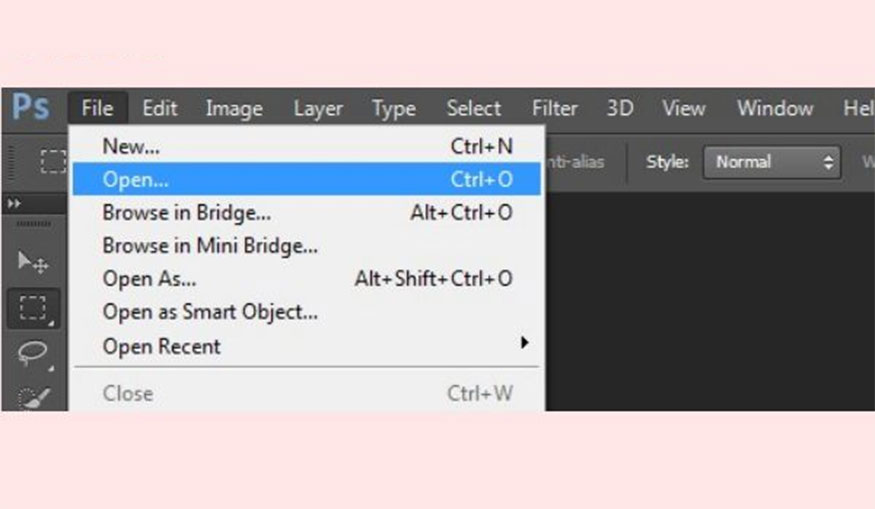The width and height of the screenshot is (875, 509).
Task: Select the Rectangular Marquee tool in toolbox
Action: (x=33, y=308)
